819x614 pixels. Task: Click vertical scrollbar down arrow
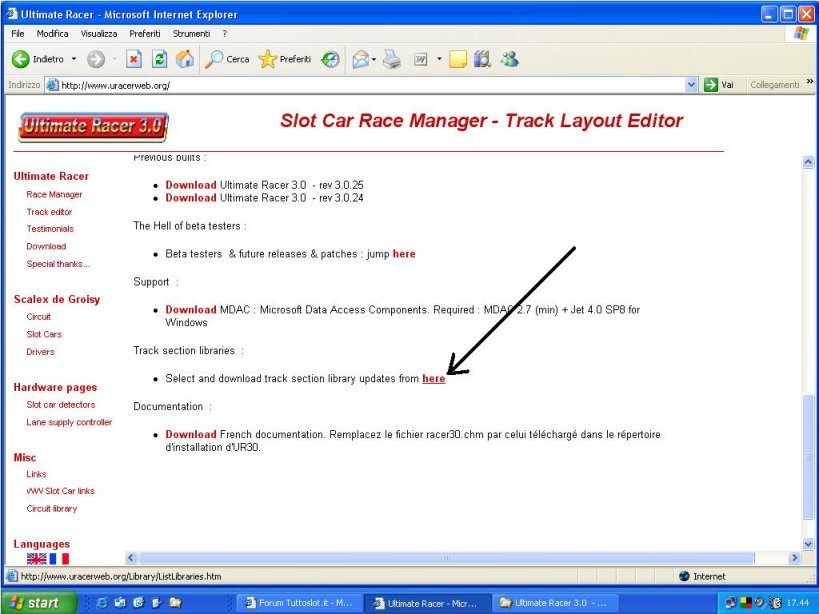click(808, 545)
